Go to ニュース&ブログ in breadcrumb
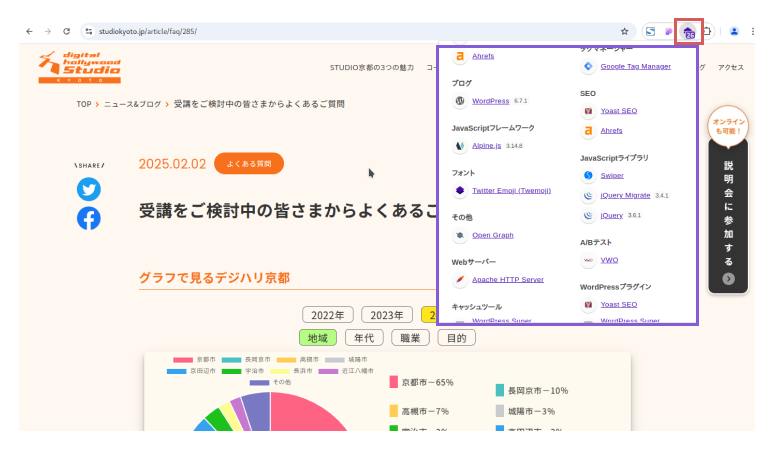 pyautogui.click(x=132, y=104)
